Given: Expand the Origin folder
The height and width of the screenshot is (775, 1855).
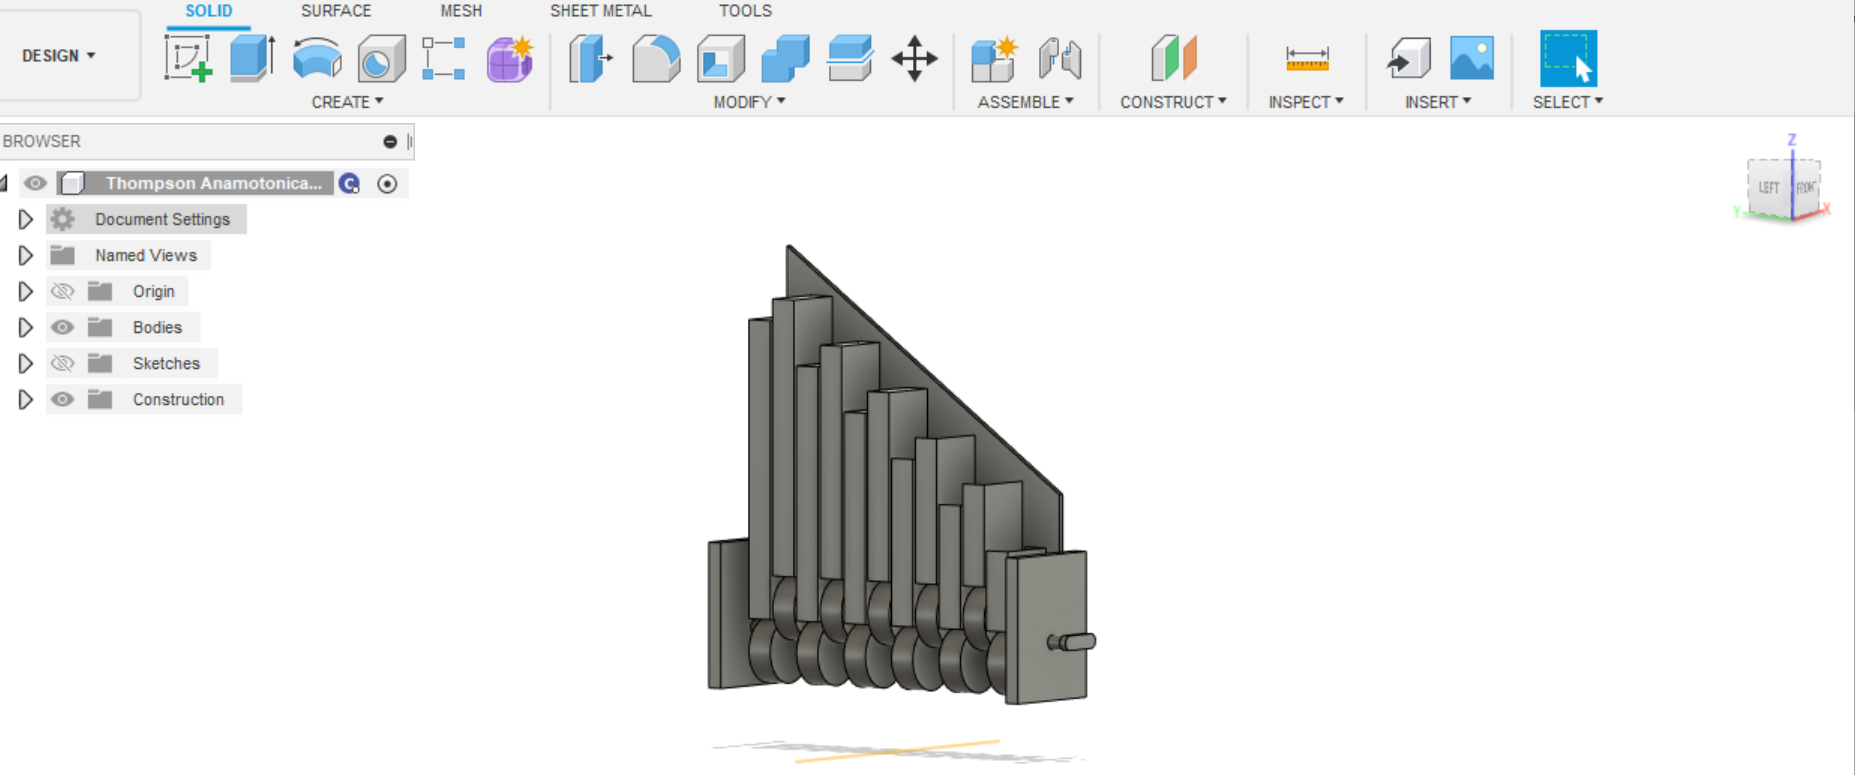Looking at the screenshot, I should point(26,291).
